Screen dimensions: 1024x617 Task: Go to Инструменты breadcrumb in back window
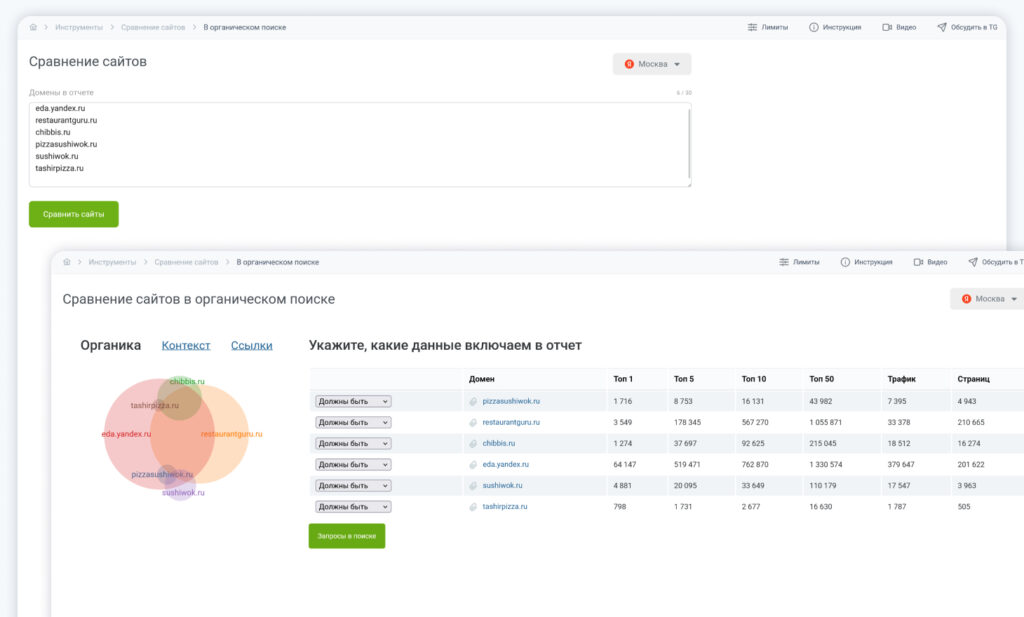[79, 27]
